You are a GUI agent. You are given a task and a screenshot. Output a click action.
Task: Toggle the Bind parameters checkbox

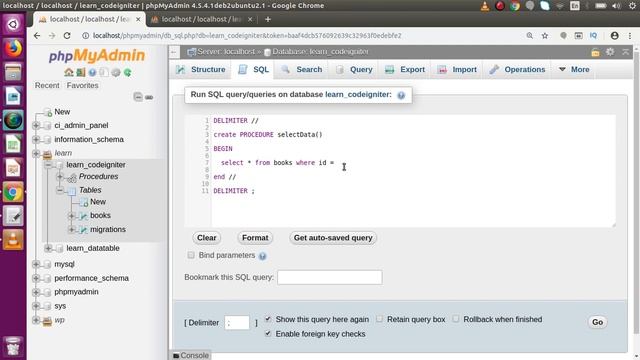[x=191, y=255]
